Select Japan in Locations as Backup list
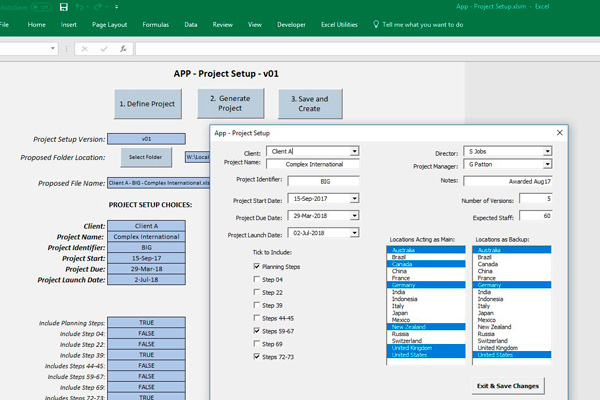Image resolution: width=600 pixels, height=400 pixels. [512, 313]
